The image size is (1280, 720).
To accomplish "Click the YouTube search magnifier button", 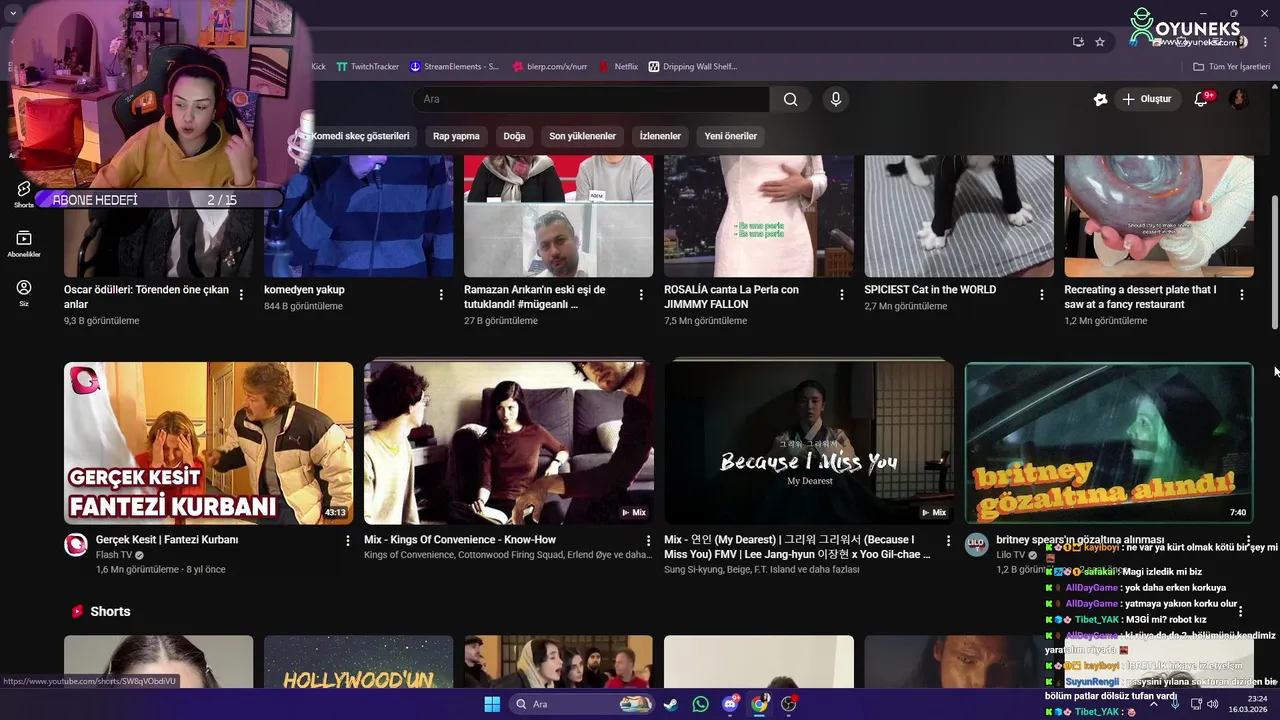I will coord(790,99).
